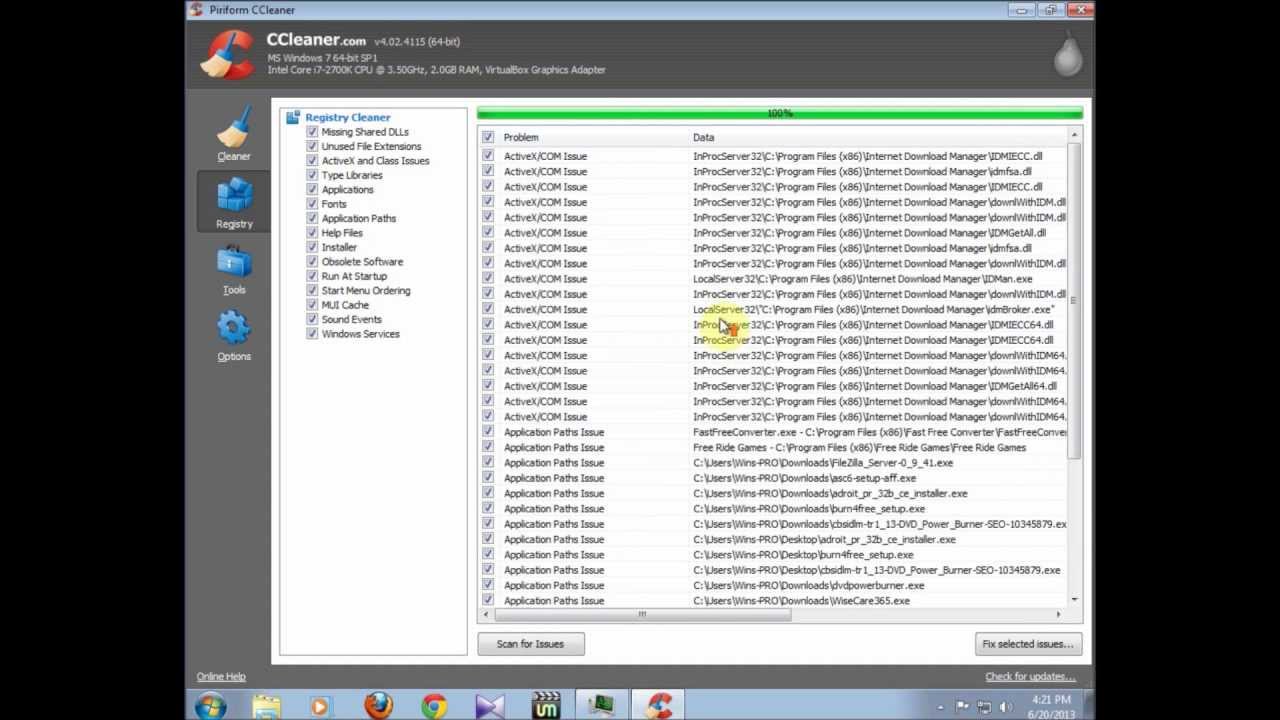Click Scan for Issues button
Viewport: 1280px width, 720px height.
pos(530,644)
